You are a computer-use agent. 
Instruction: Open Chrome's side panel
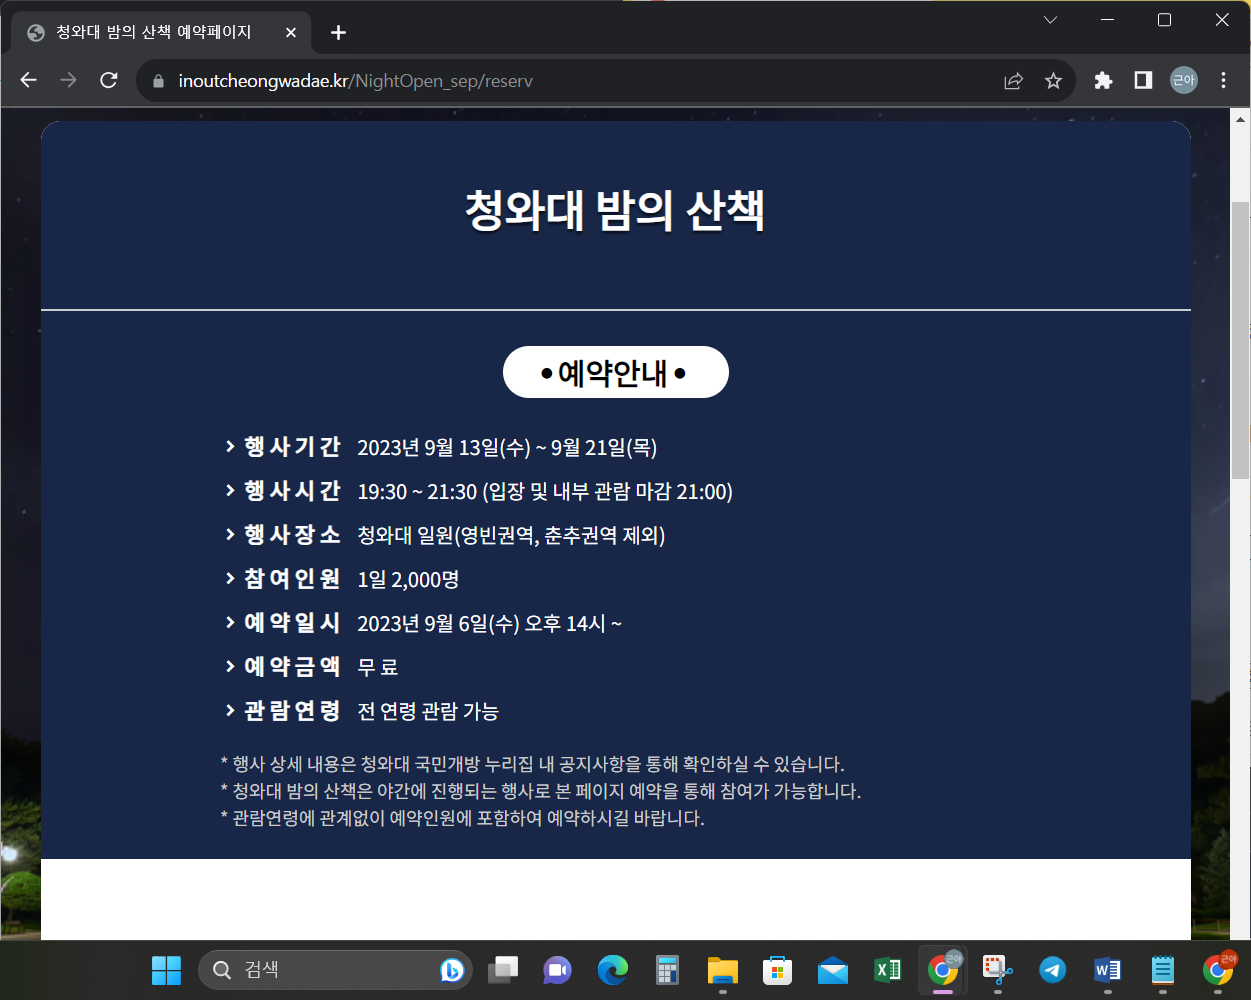1142,81
